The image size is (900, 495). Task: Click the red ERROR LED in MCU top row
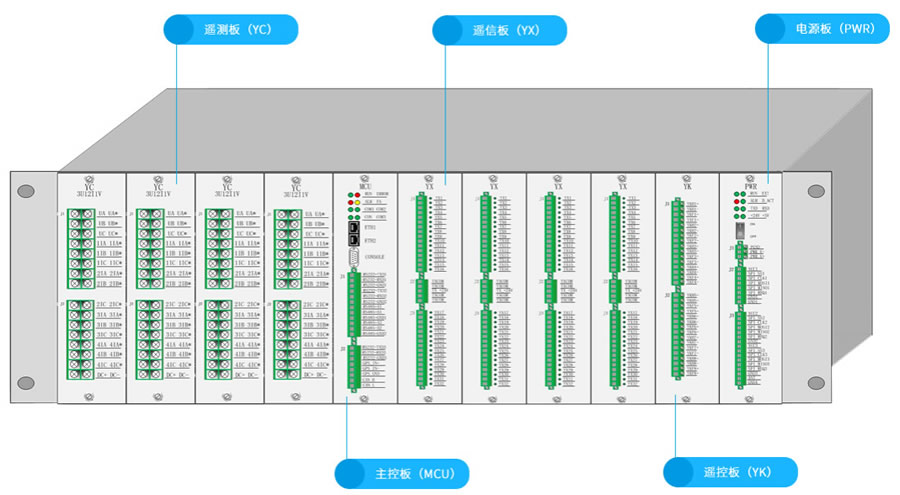click(358, 195)
